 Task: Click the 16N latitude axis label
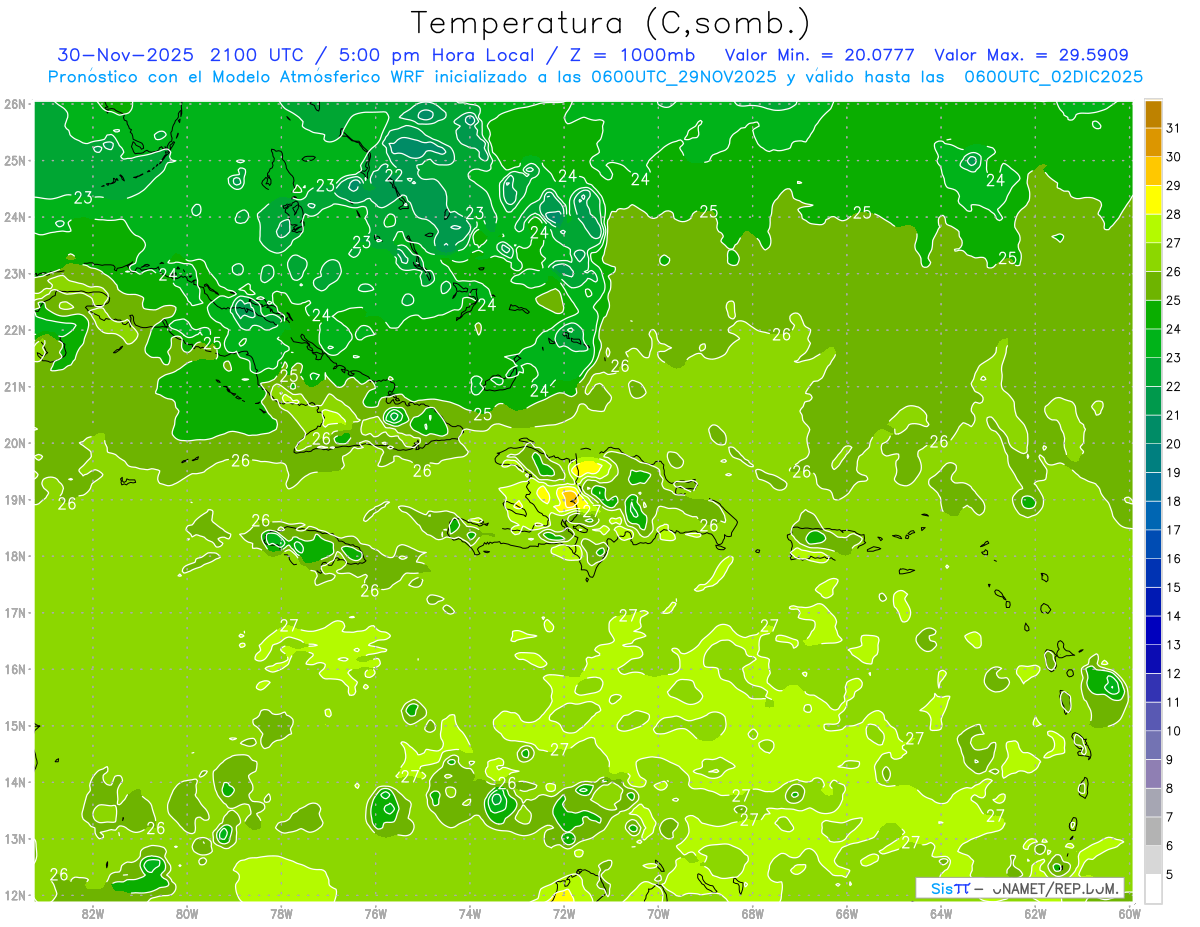15,669
